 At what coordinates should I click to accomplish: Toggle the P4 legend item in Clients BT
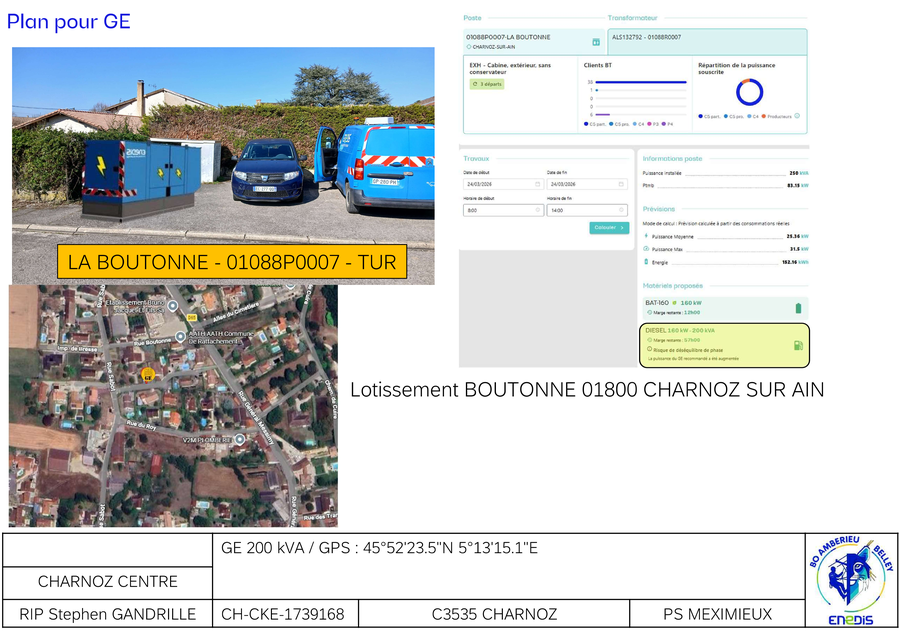(x=669, y=124)
